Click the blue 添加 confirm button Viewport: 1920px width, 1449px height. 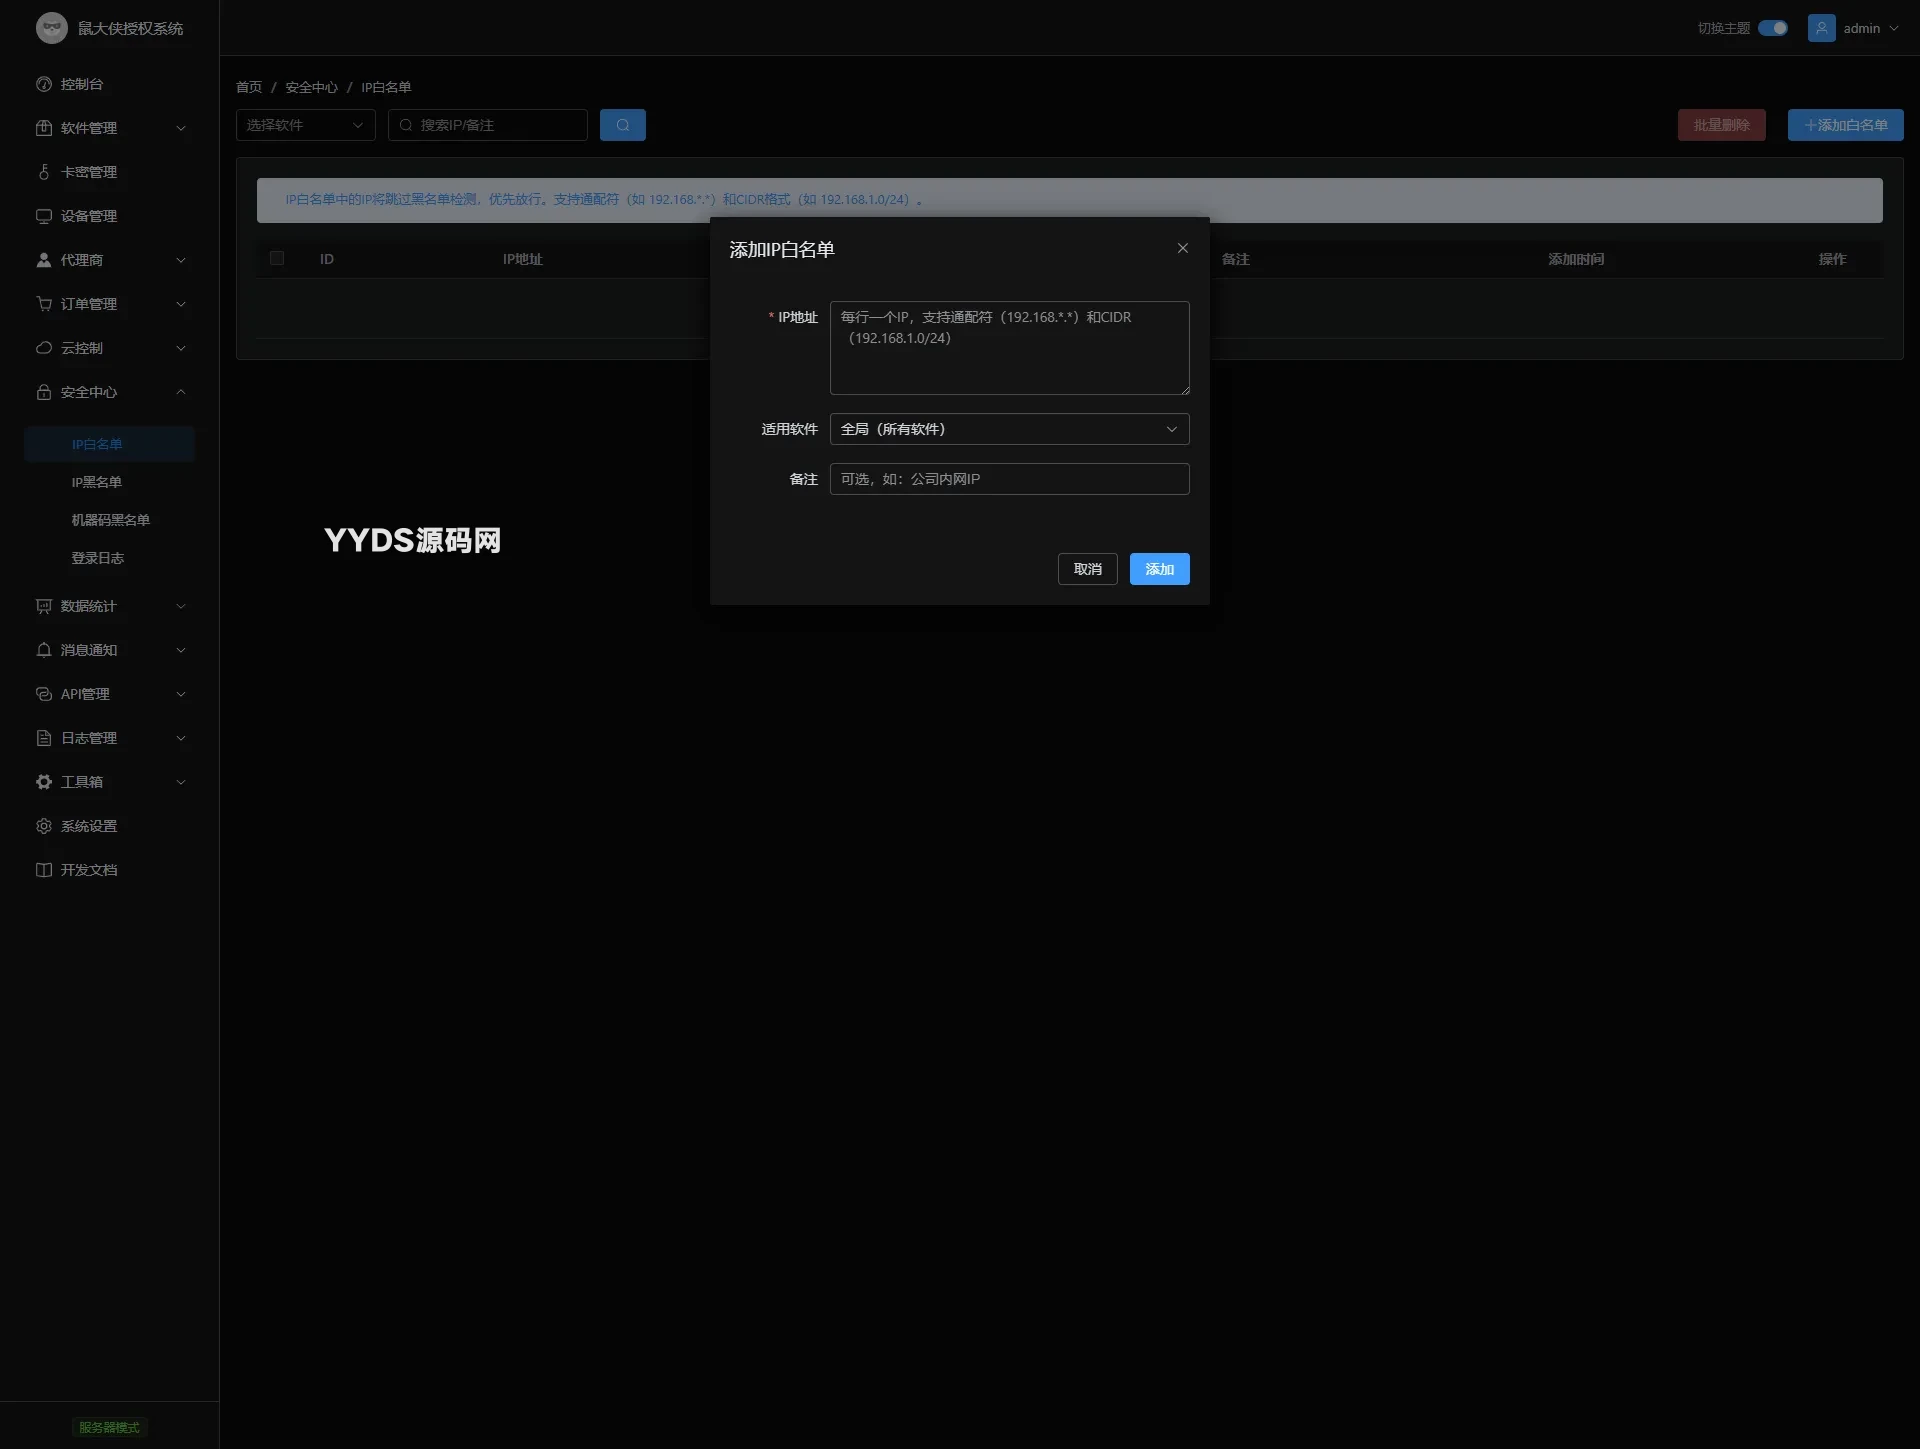[1159, 569]
